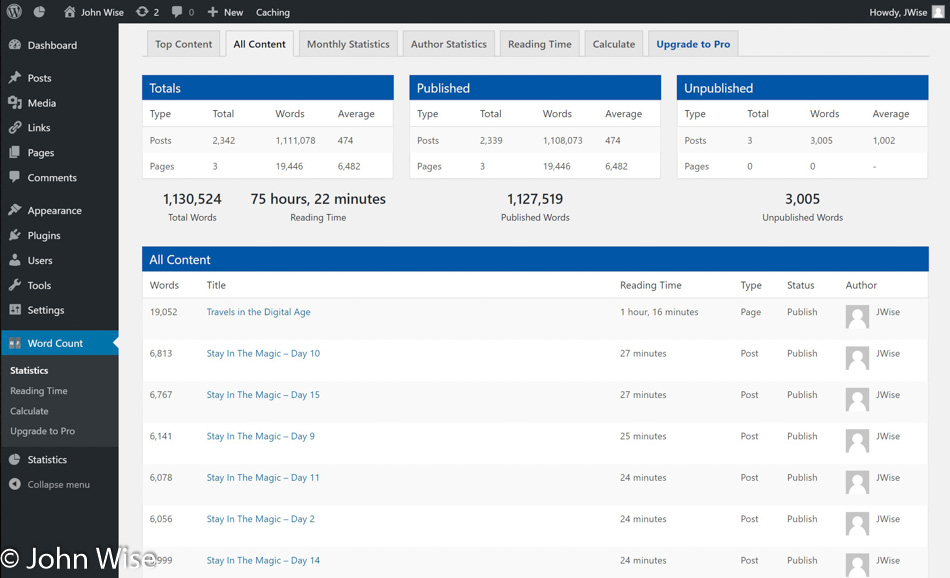Click the Posts pushpin icon
Viewport: 950px width, 578px height.
pyautogui.click(x=15, y=78)
